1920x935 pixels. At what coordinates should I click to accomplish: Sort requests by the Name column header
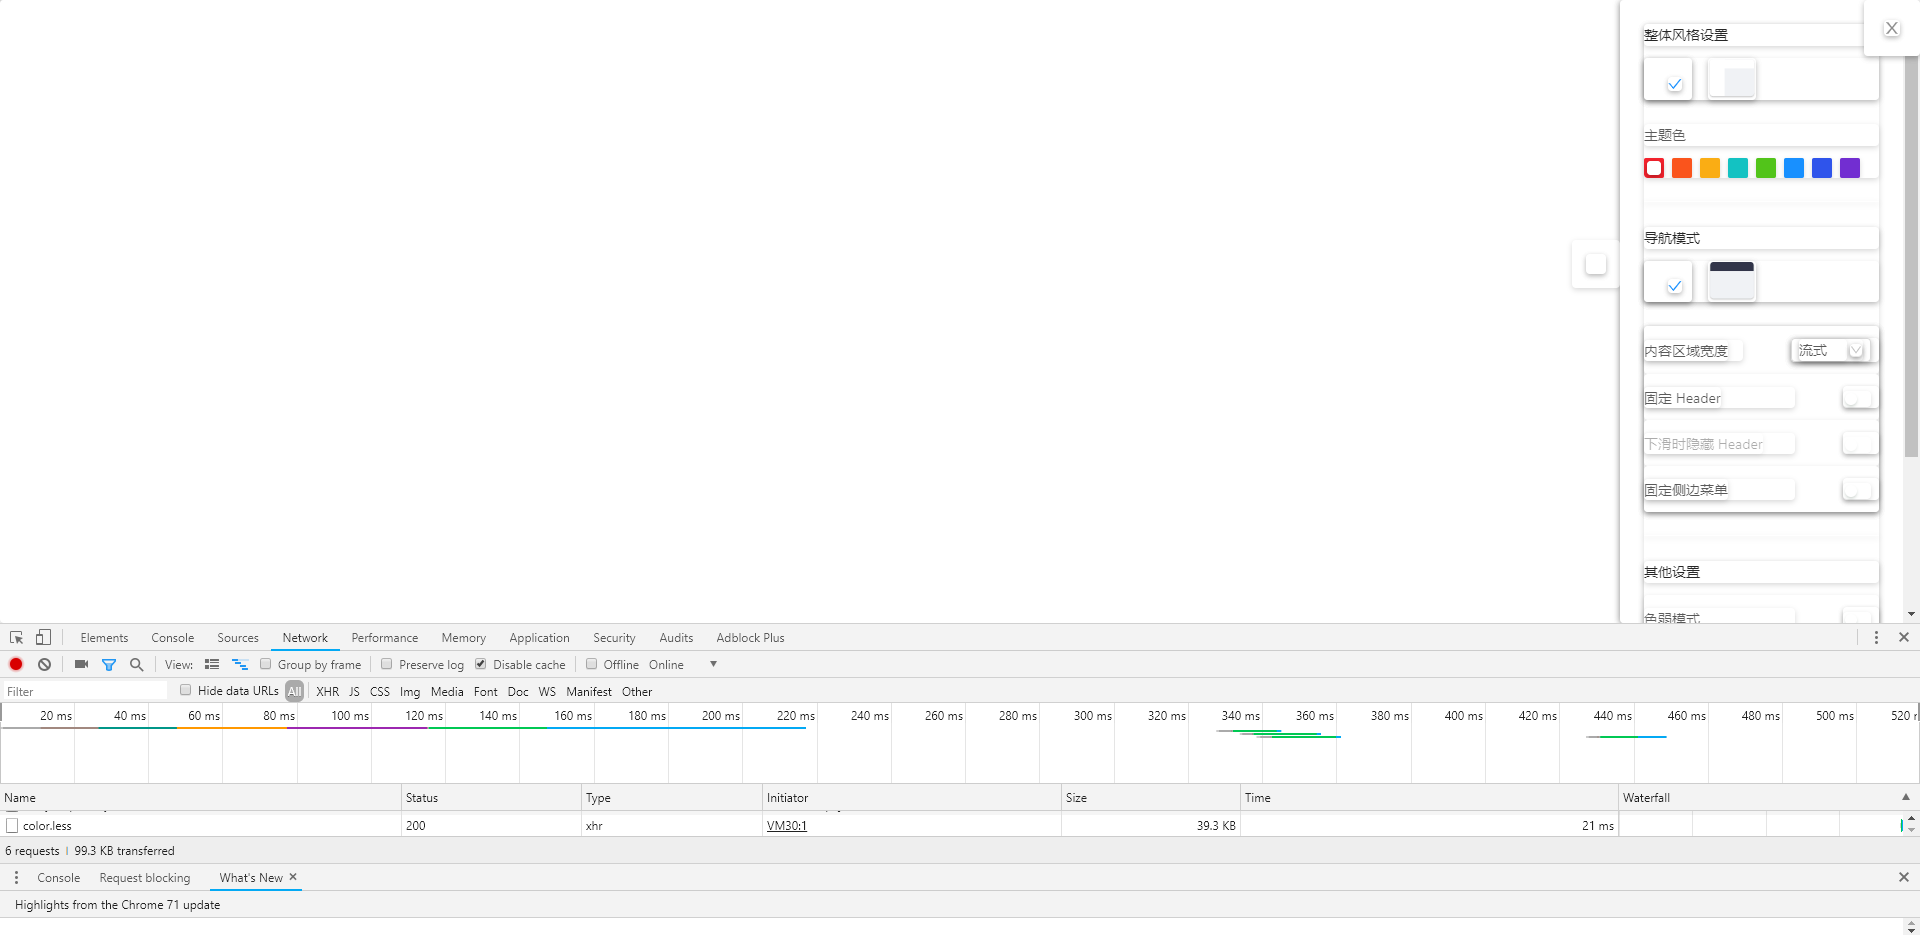tap(200, 797)
